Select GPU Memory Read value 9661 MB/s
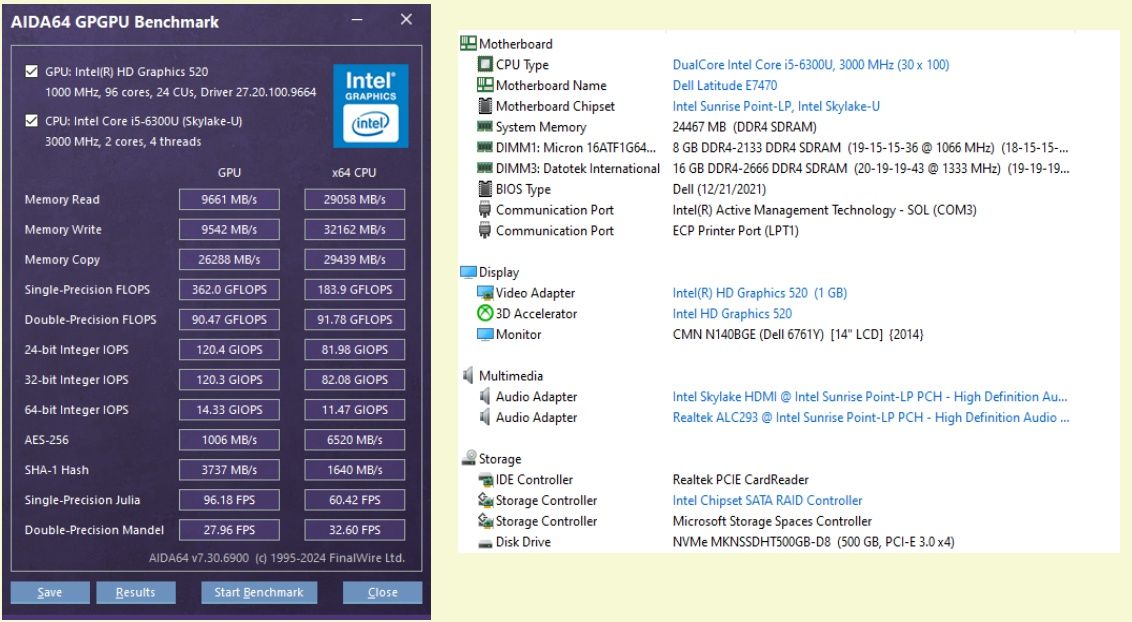Screen dimensions: 1132x622 (229, 200)
